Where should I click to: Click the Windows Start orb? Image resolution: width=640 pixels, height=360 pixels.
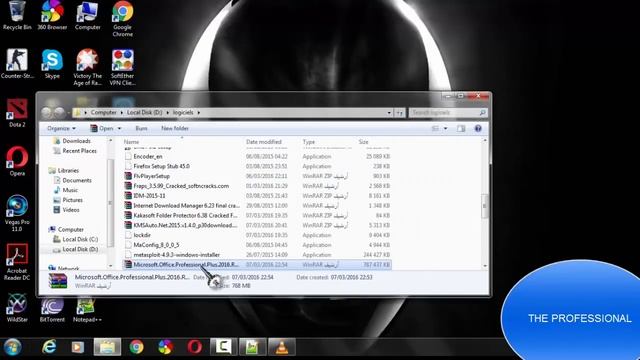click(x=13, y=347)
